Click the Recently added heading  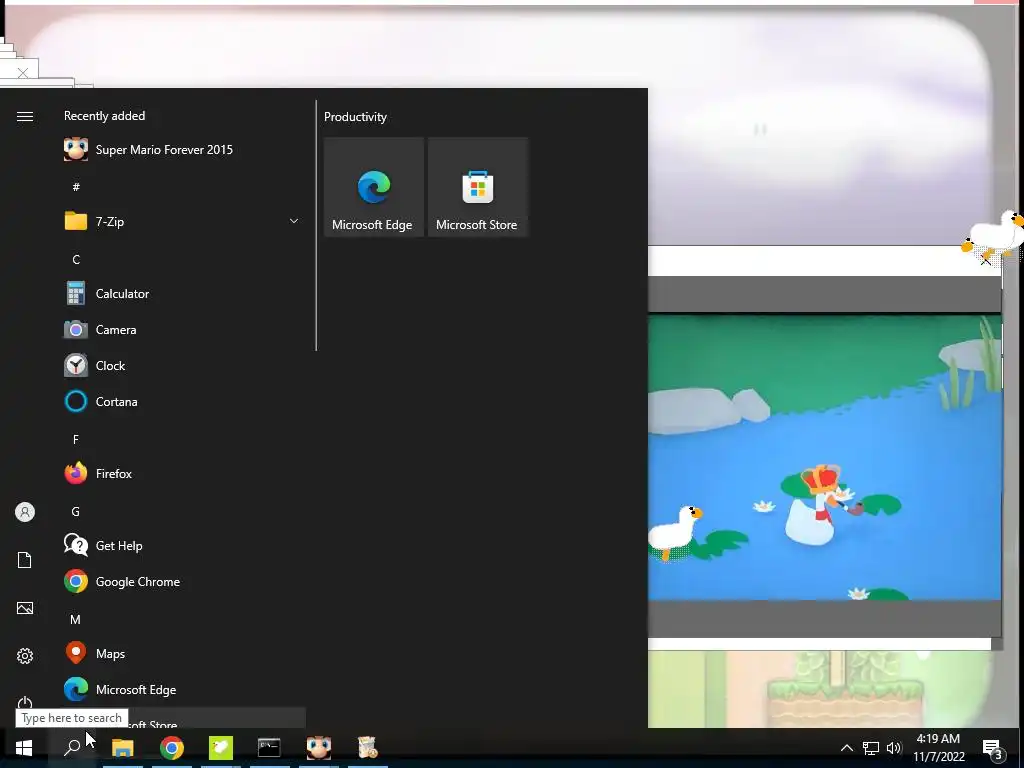click(x=104, y=116)
